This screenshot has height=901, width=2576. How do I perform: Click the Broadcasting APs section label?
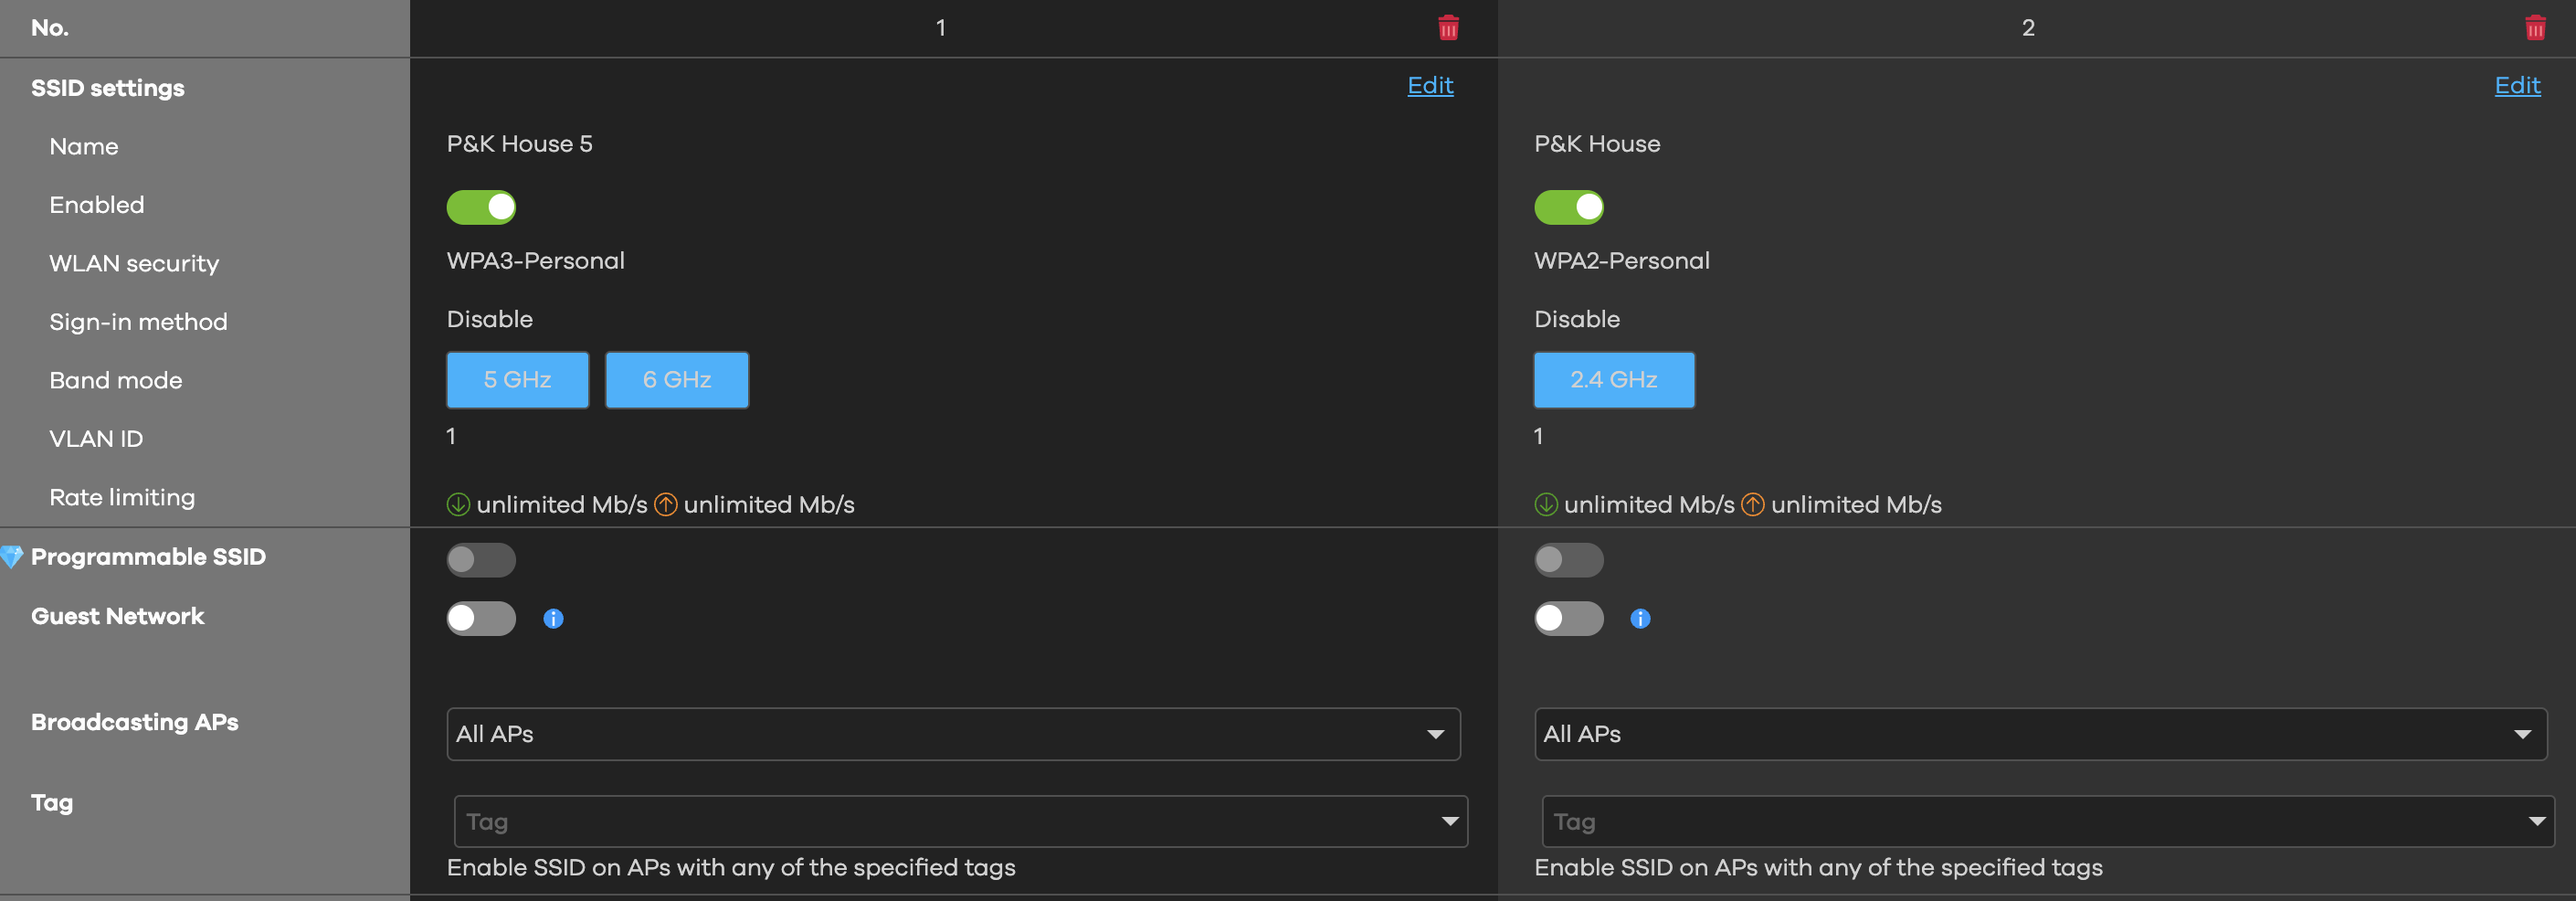click(x=135, y=722)
